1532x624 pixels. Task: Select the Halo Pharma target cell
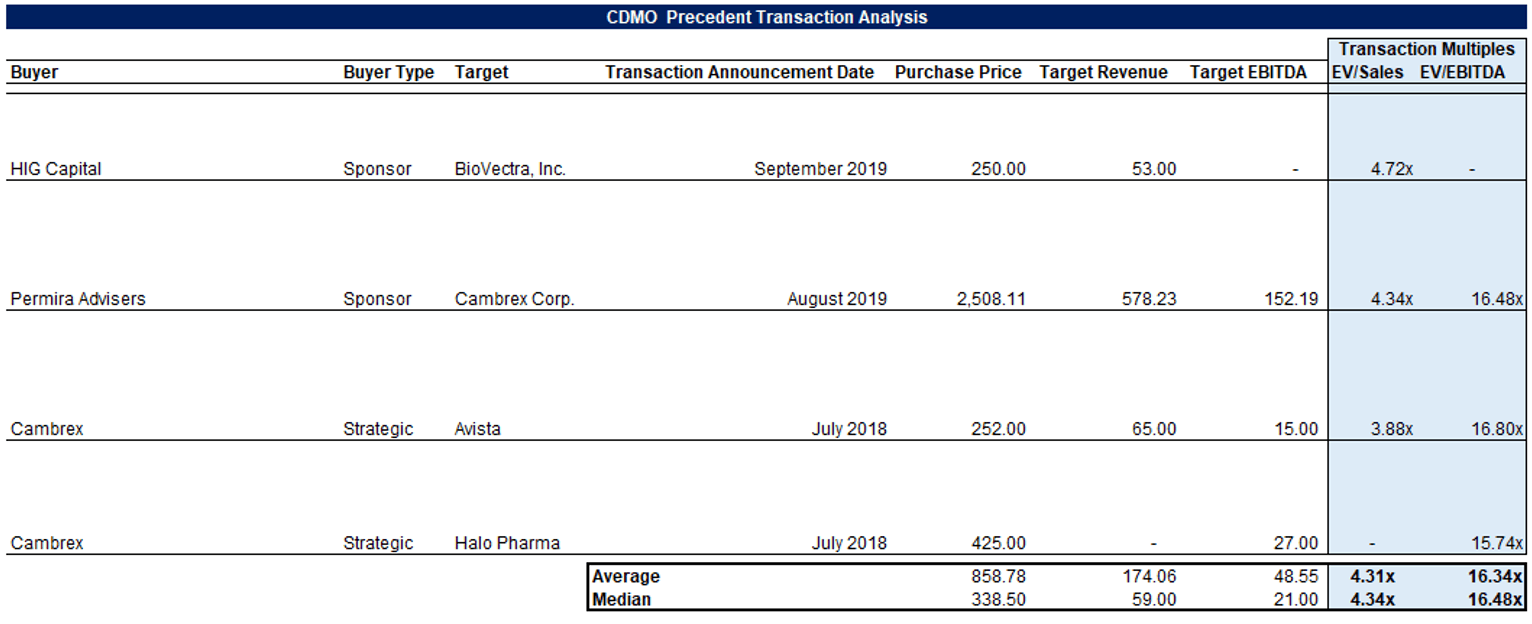pos(507,544)
